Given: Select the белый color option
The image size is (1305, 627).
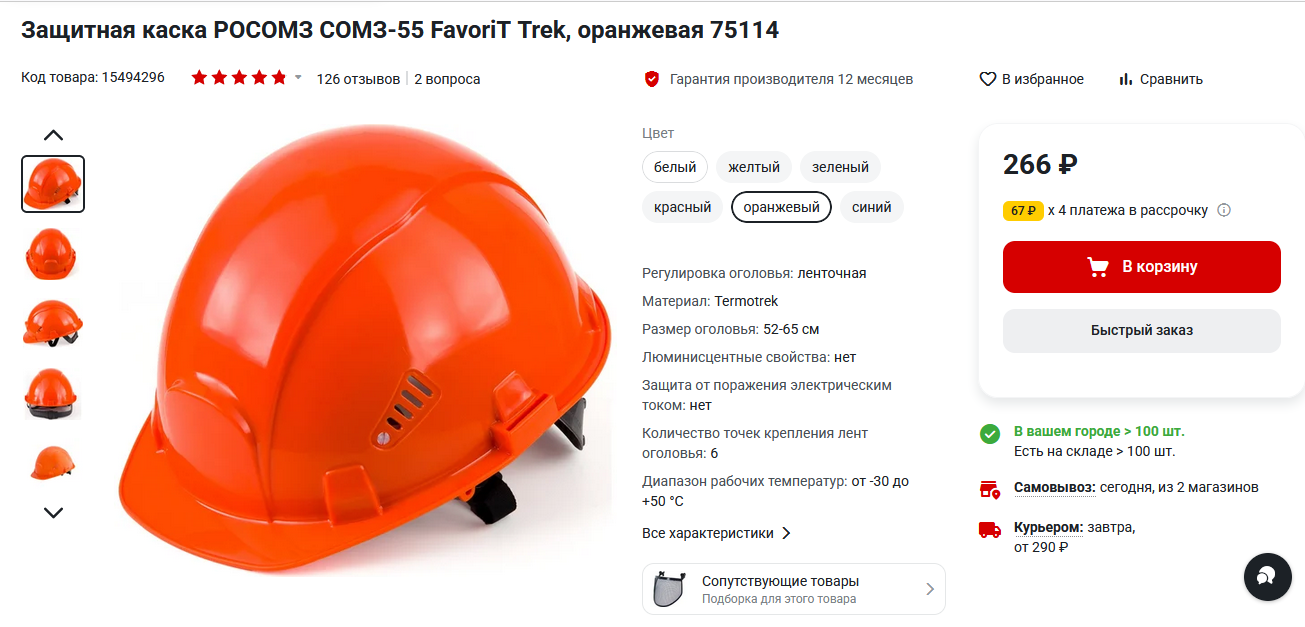Looking at the screenshot, I should point(675,167).
